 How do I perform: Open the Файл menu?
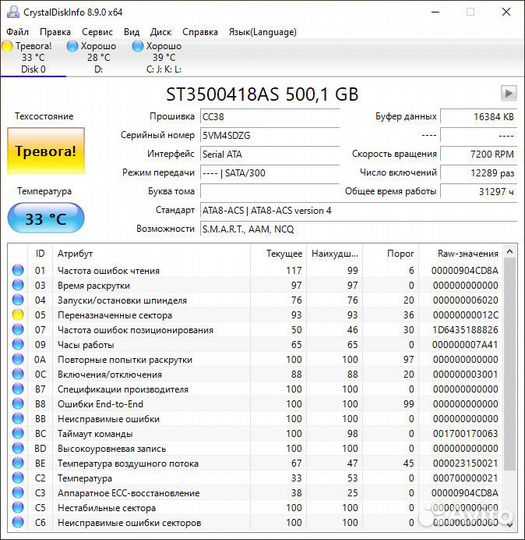[18, 32]
